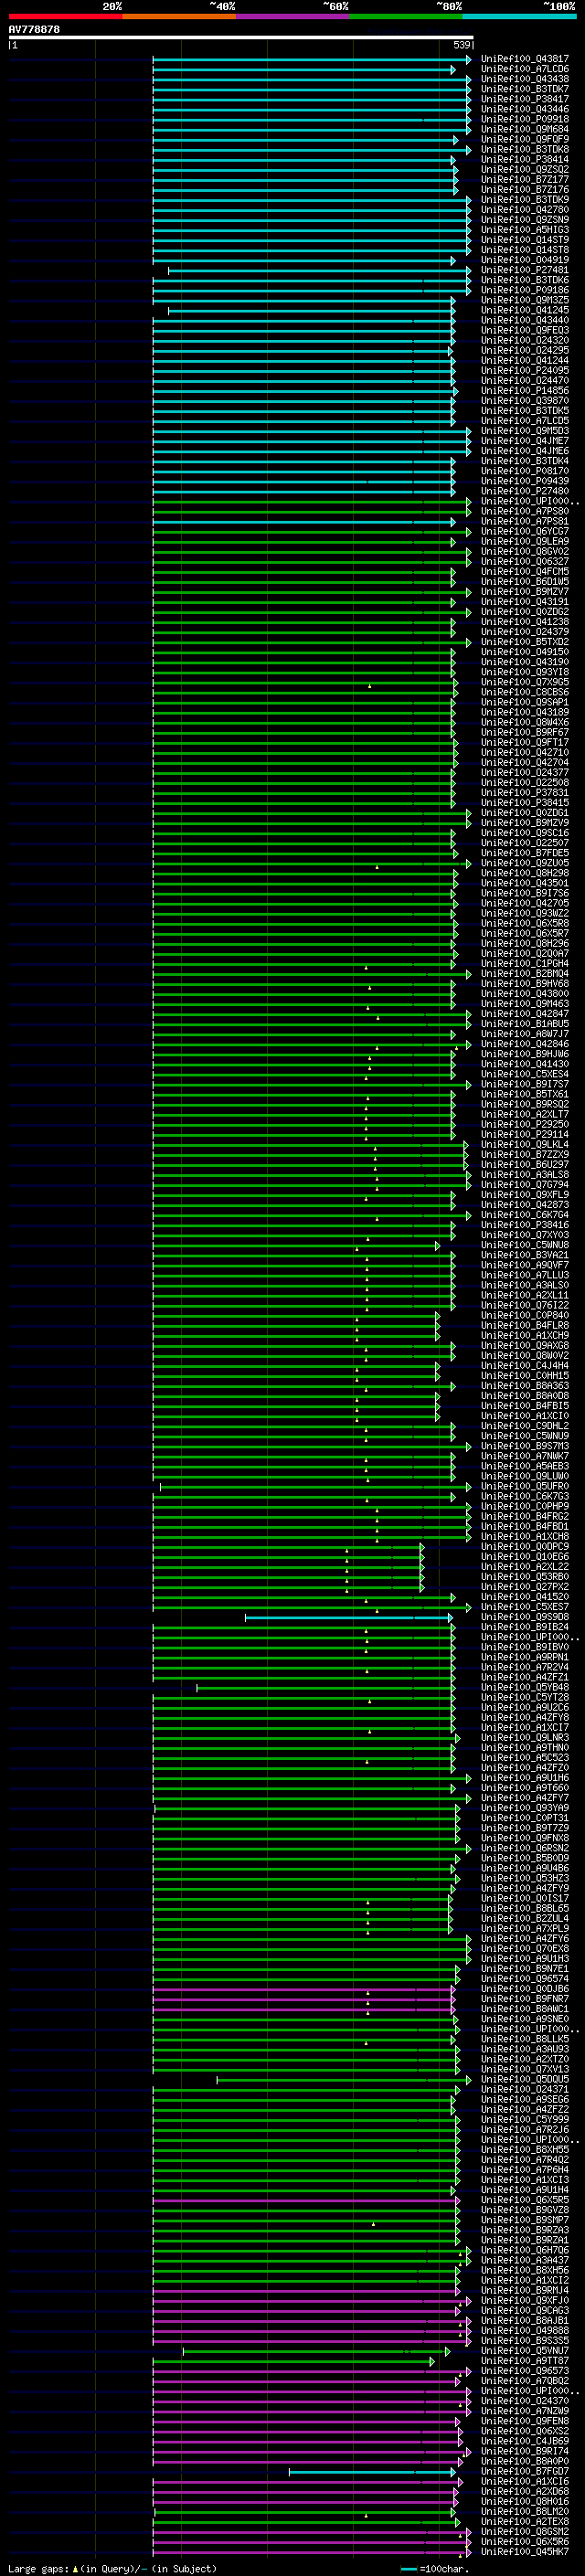Open hit UniRef100_A7LCD6
585x2576 pixels.
click(x=525, y=69)
